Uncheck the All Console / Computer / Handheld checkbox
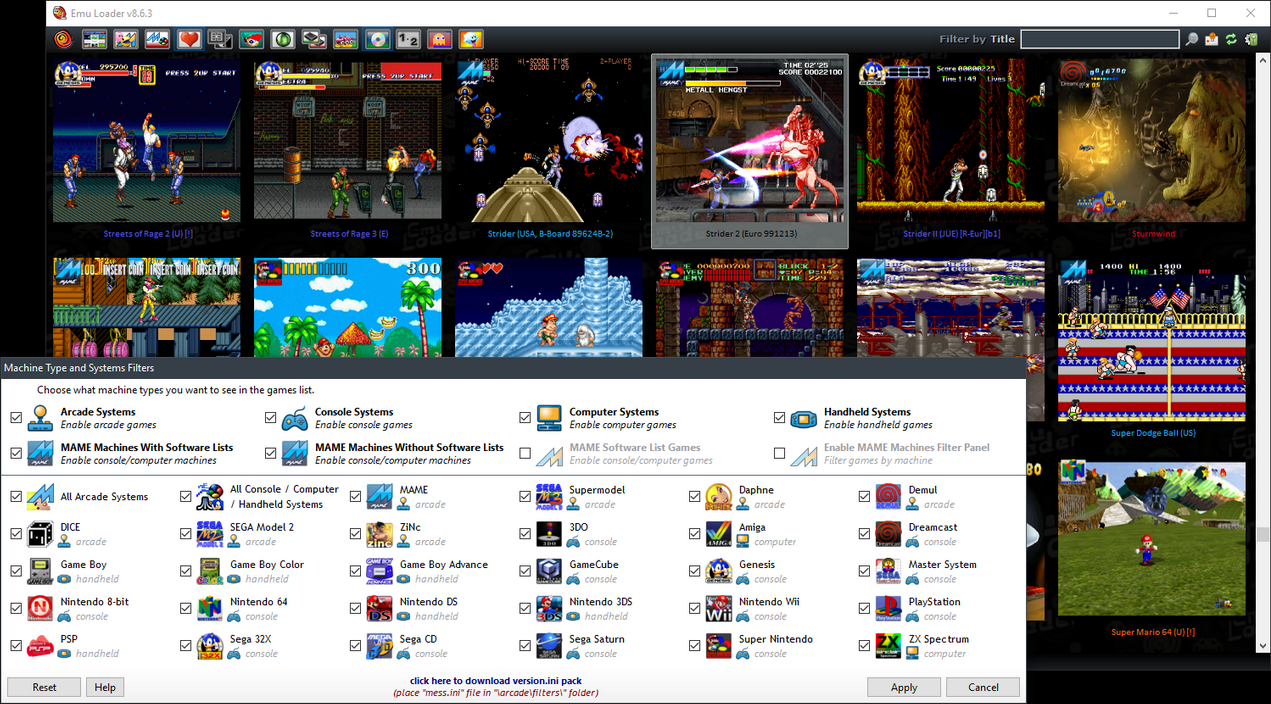Screen dimensions: 1271x704 tap(186, 497)
